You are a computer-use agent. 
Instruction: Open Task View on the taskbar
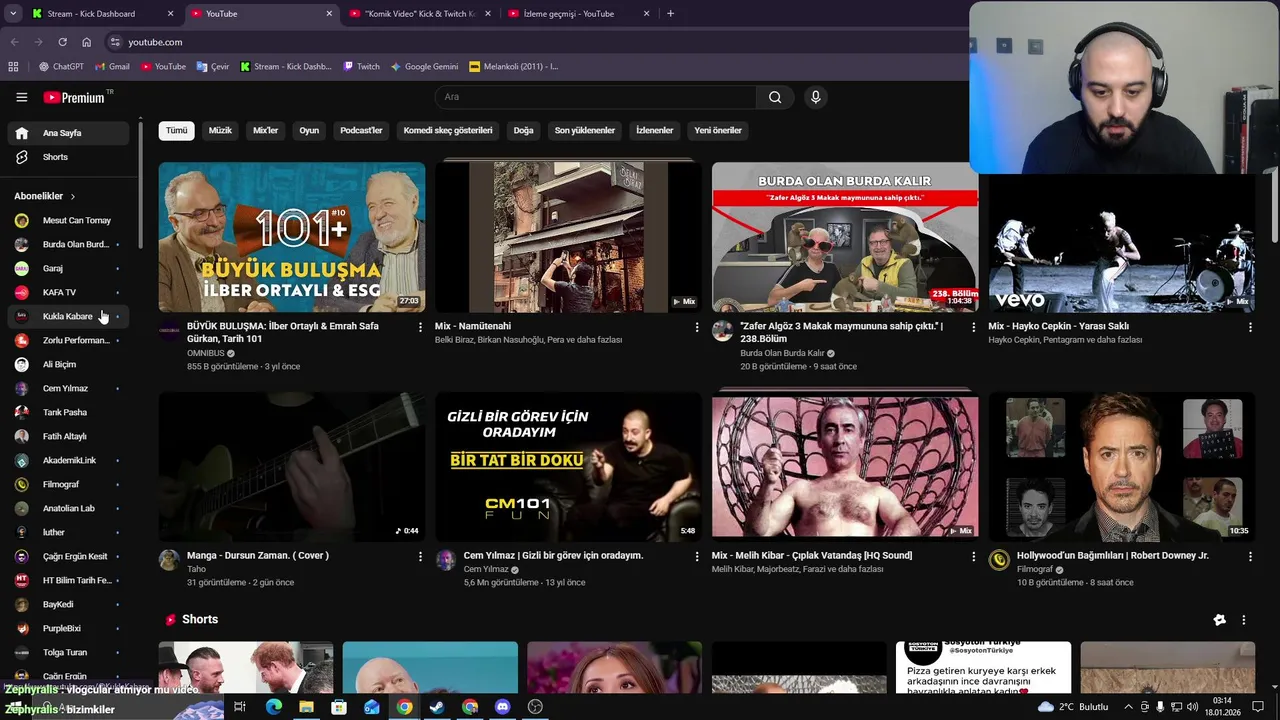(x=240, y=707)
